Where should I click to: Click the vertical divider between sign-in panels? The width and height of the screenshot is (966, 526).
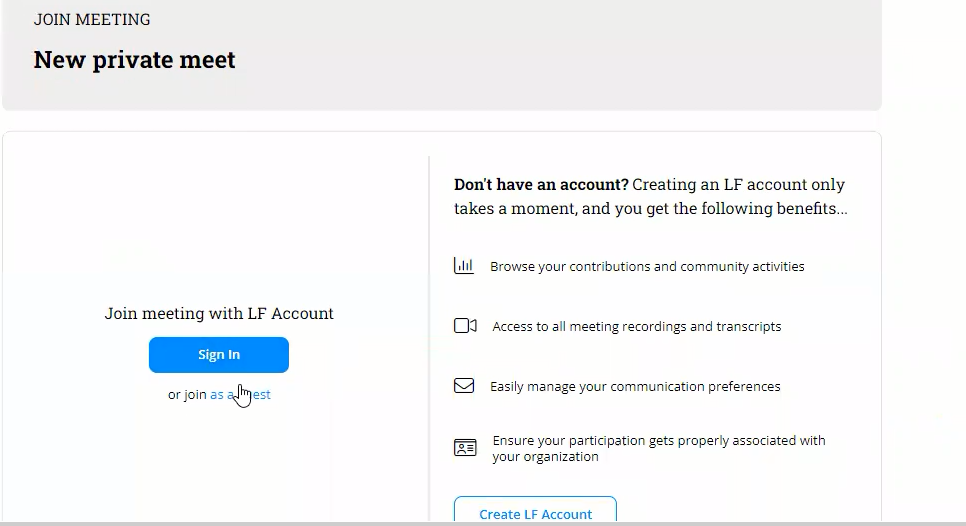(x=429, y=340)
